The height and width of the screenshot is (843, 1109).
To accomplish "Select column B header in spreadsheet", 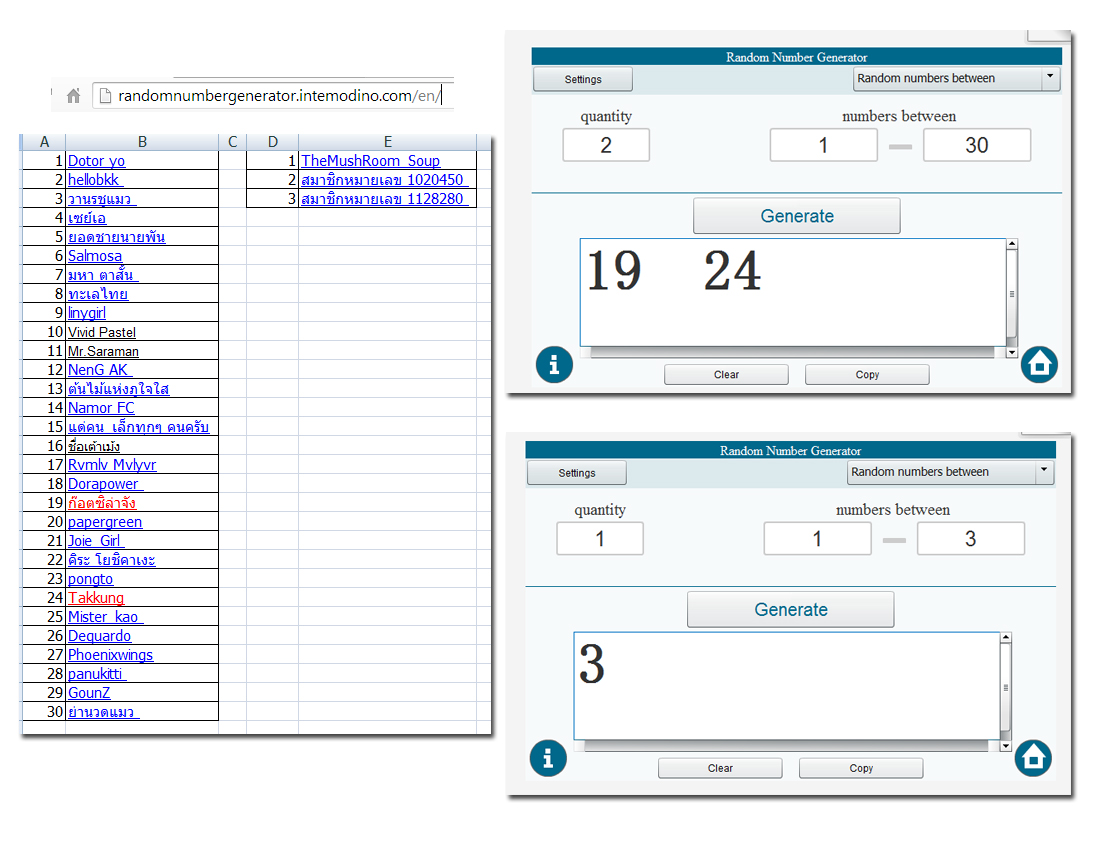I will tap(142, 141).
